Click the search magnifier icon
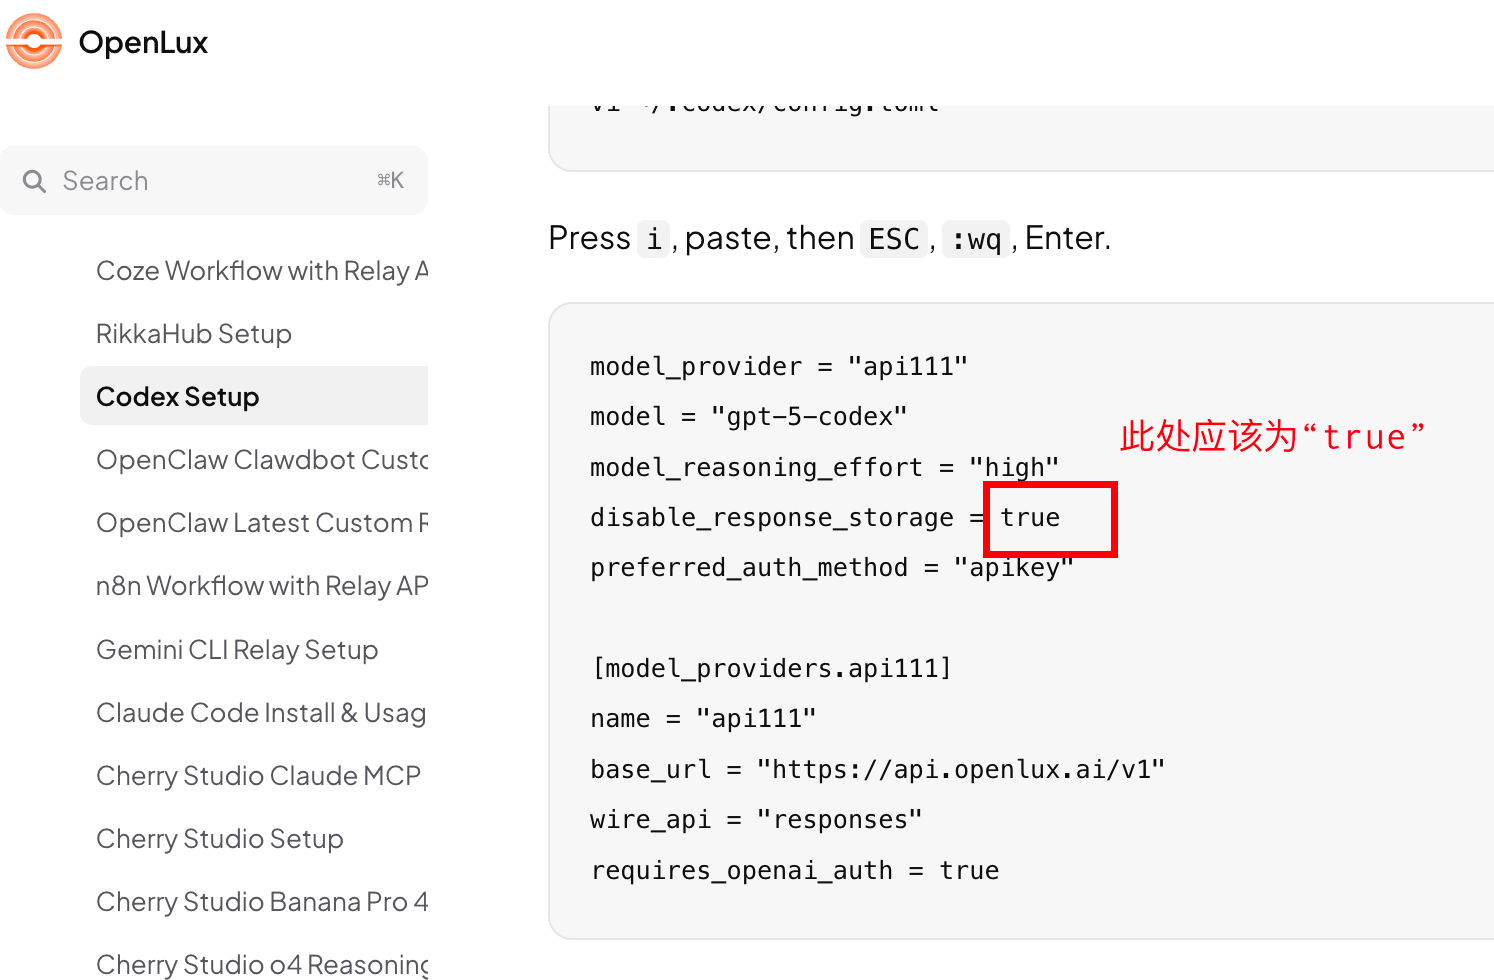The image size is (1494, 980). 34,181
